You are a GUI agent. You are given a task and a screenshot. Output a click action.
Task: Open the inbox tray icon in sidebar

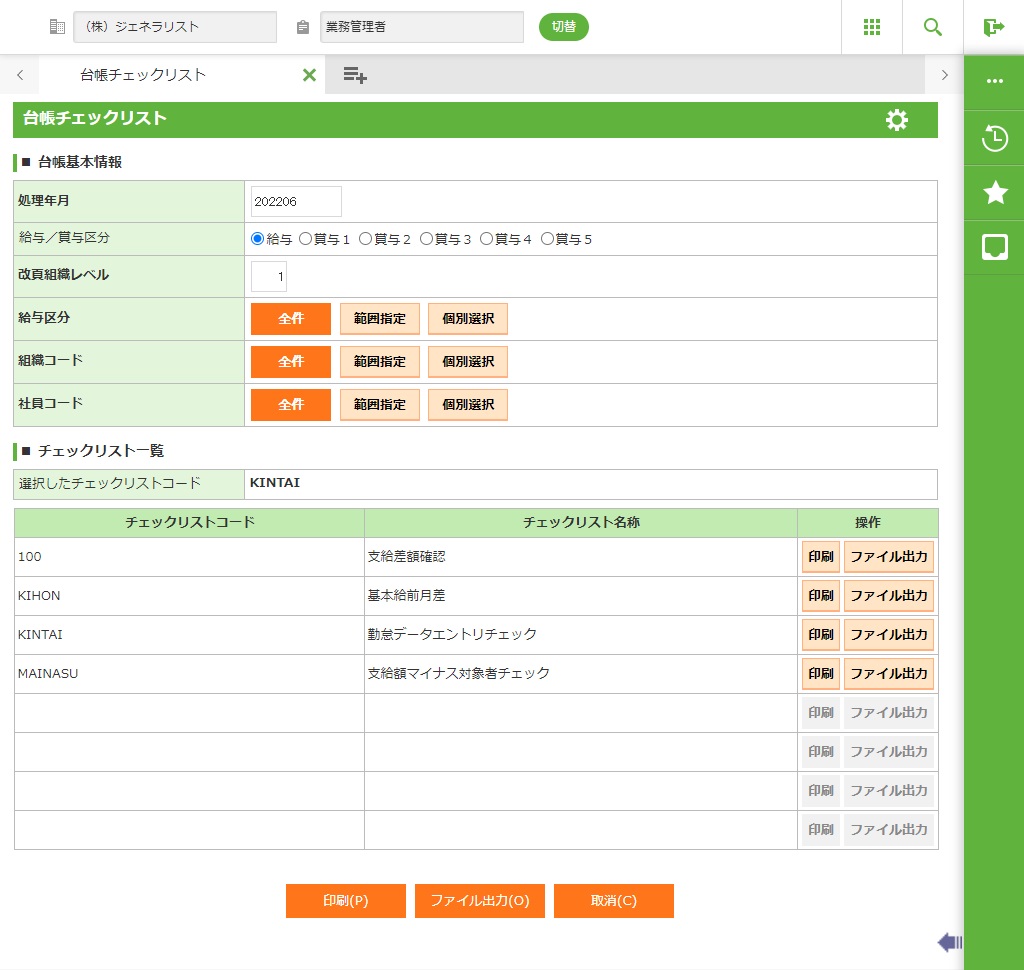click(x=994, y=247)
